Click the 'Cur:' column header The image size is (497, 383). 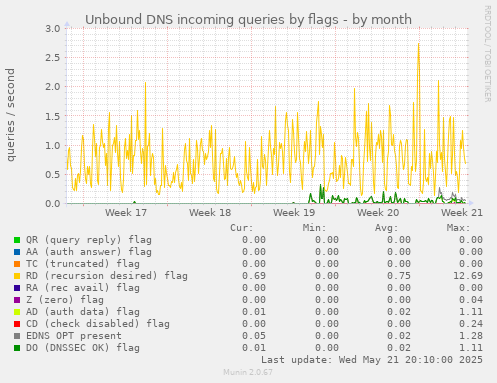coord(242,228)
